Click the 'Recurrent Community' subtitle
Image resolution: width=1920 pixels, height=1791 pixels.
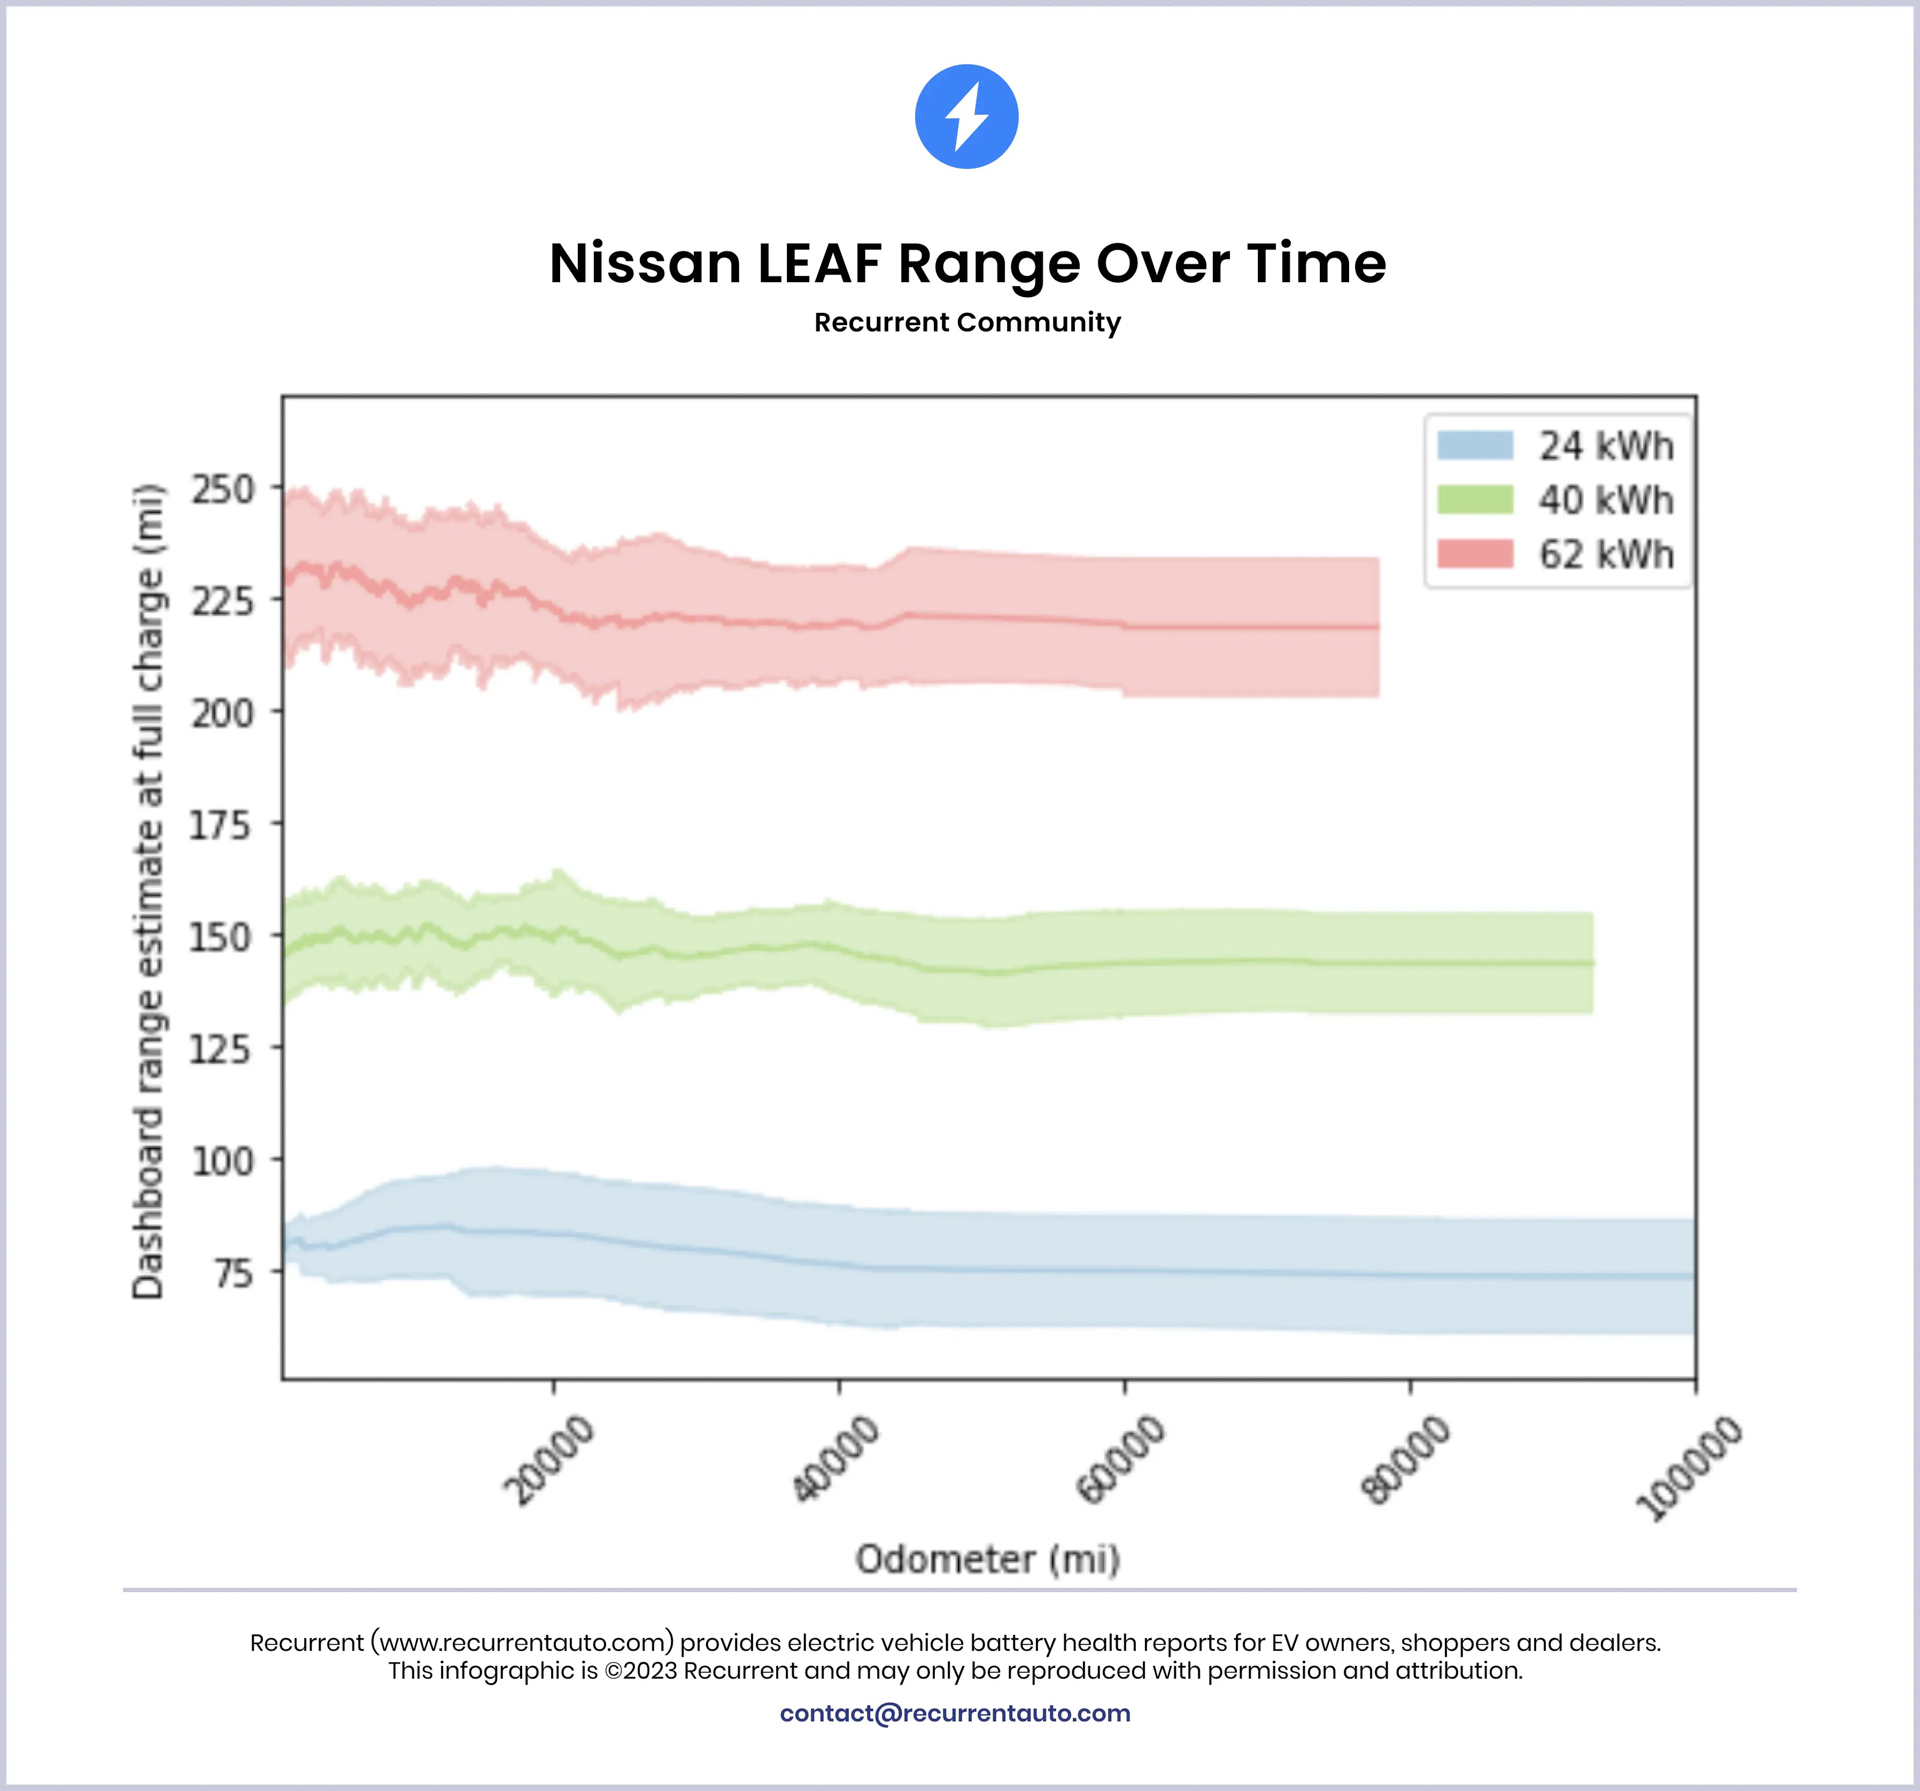click(967, 322)
